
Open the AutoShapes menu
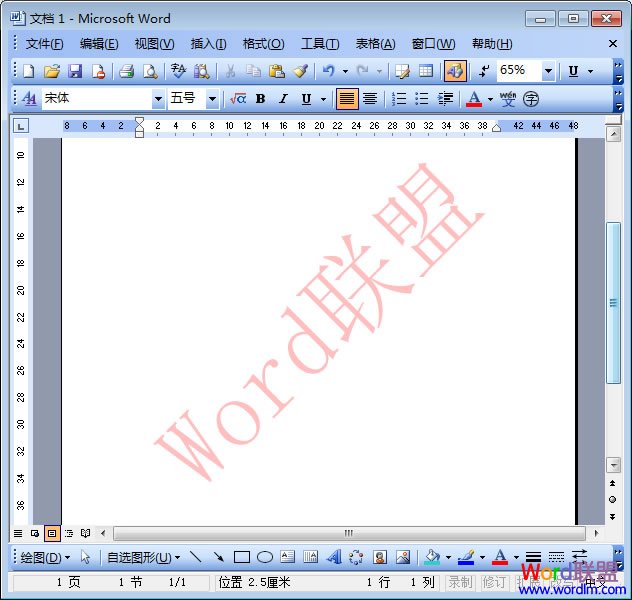[143, 558]
